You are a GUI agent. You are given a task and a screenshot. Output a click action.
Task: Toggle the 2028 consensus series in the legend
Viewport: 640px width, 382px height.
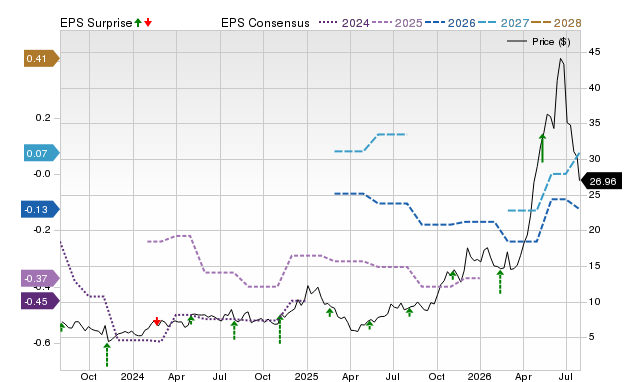tap(556, 23)
